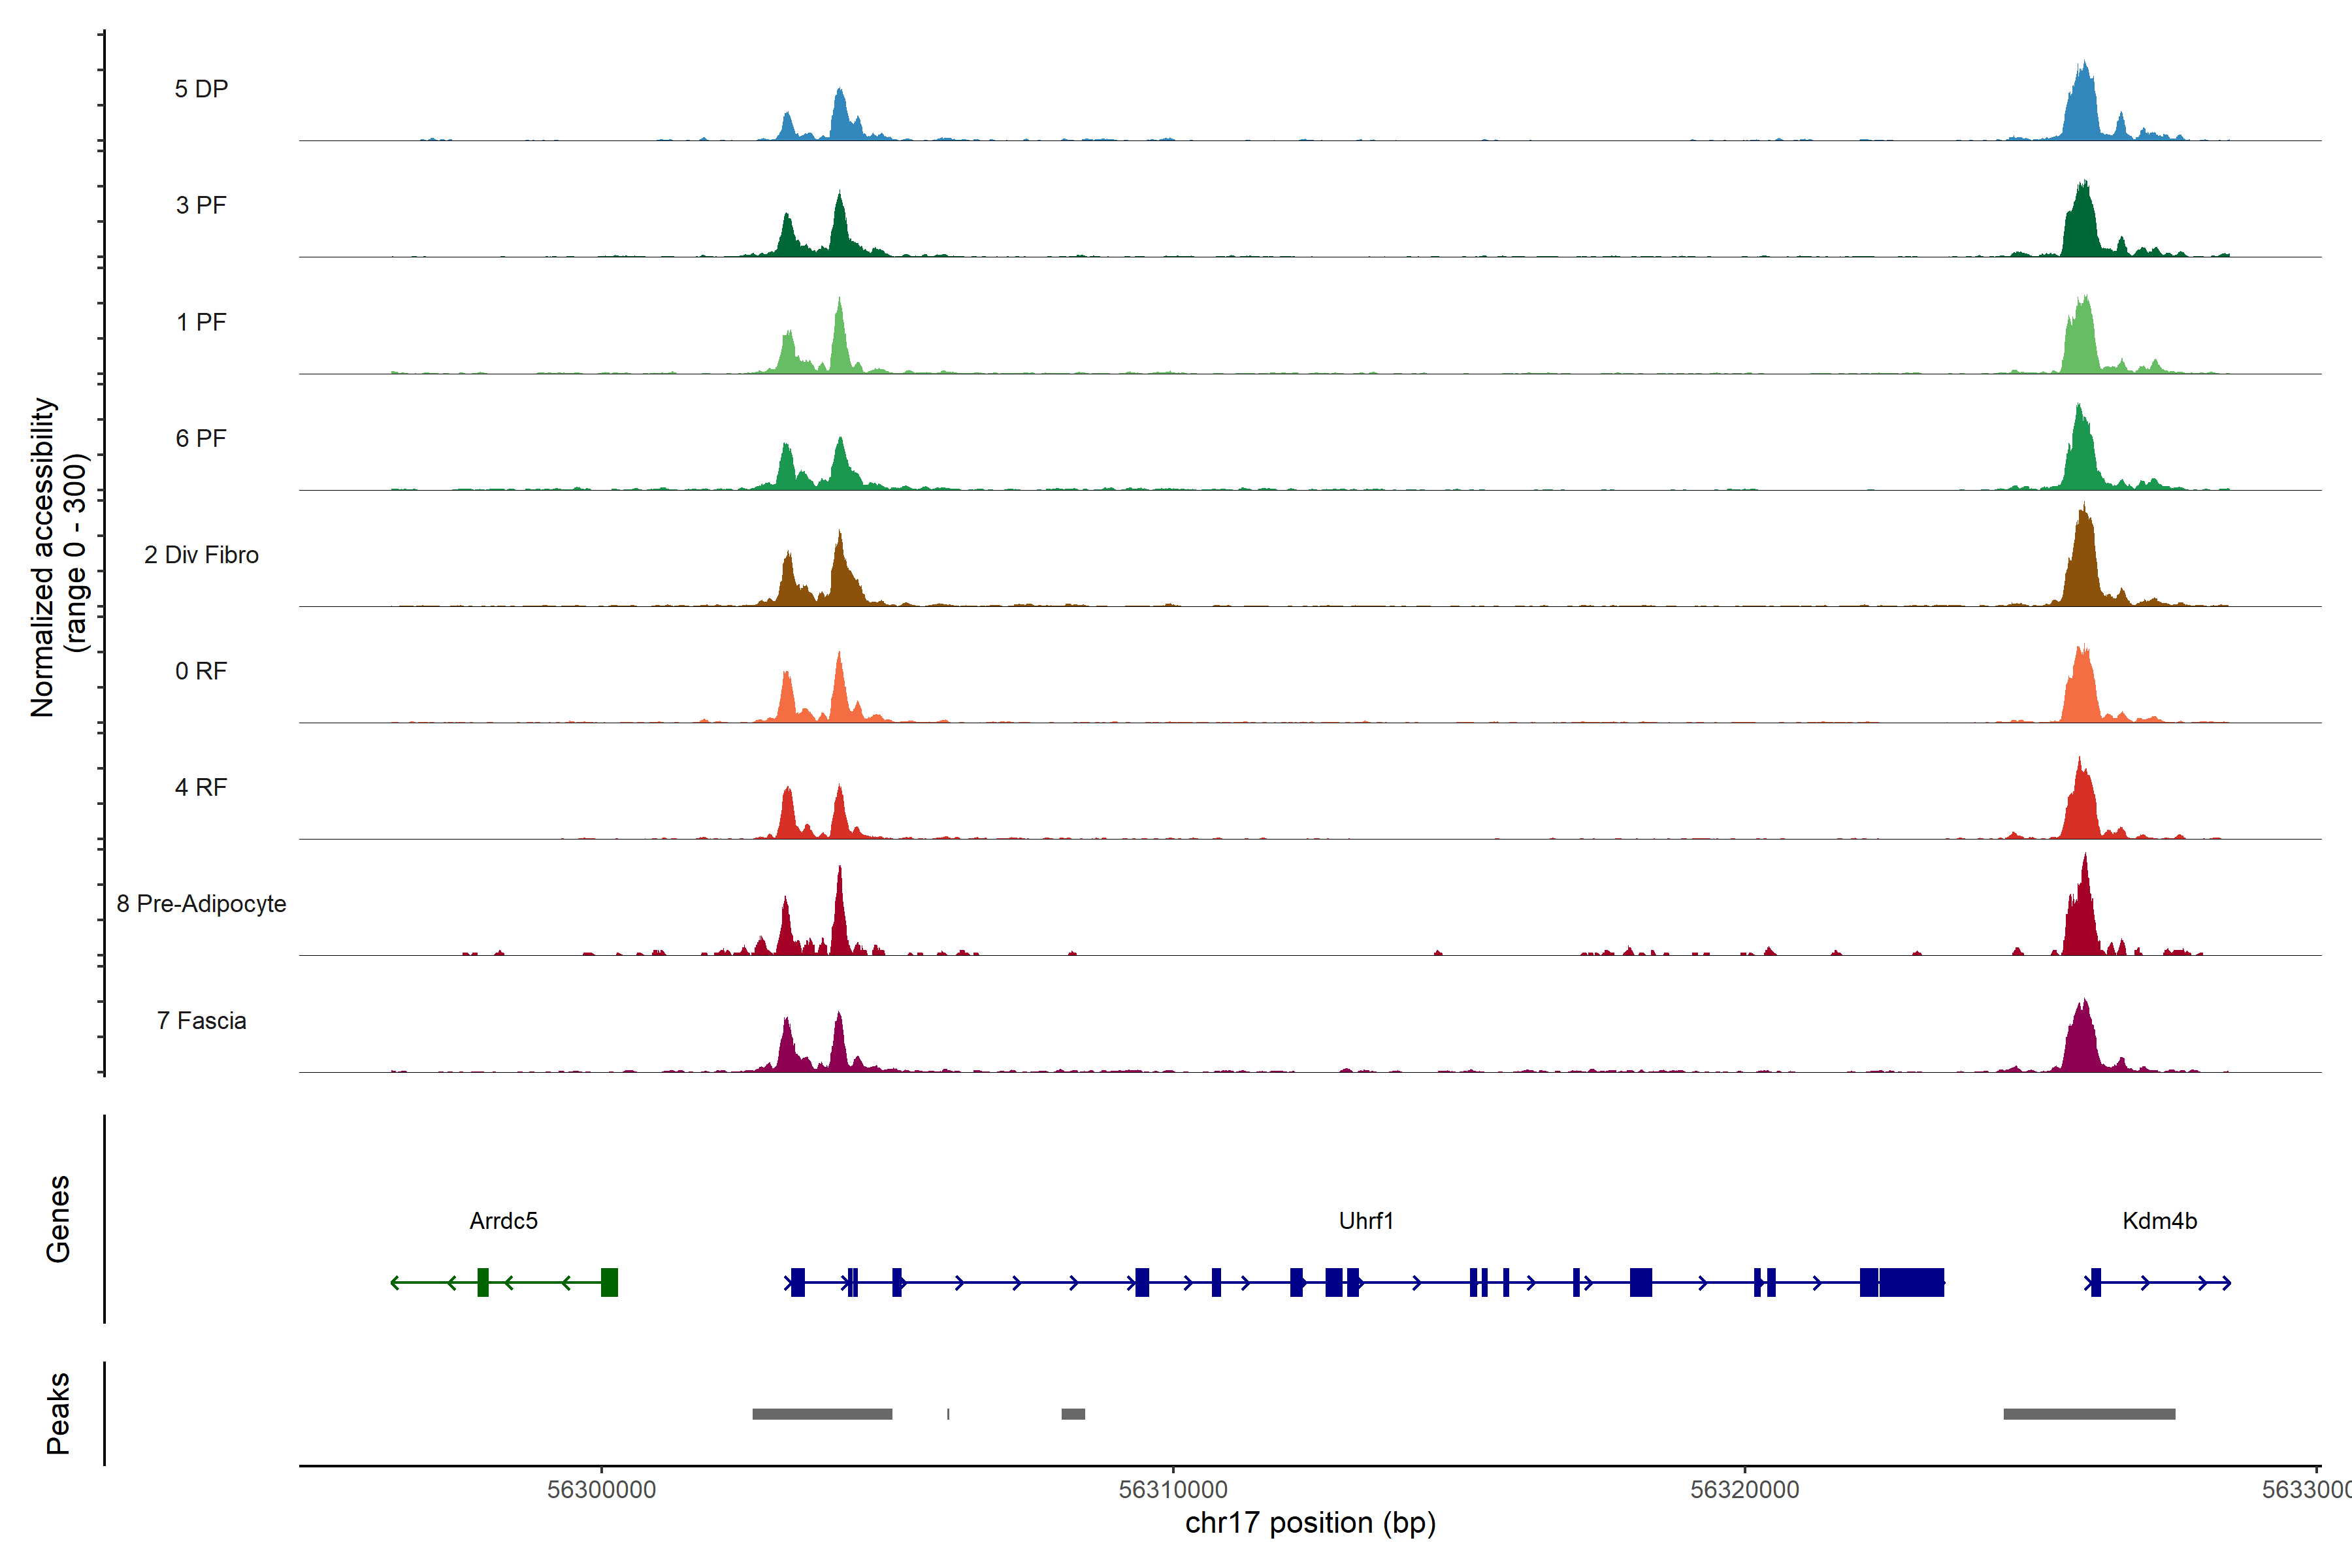Click the 3 PF track label

201,205
